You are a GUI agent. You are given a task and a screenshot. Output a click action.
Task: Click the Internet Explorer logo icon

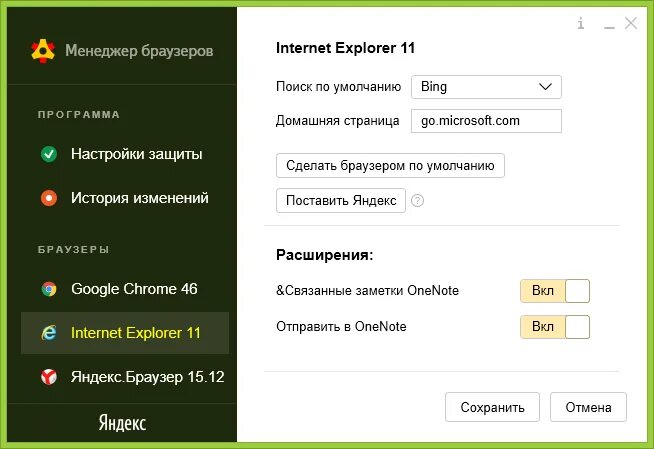click(x=49, y=333)
